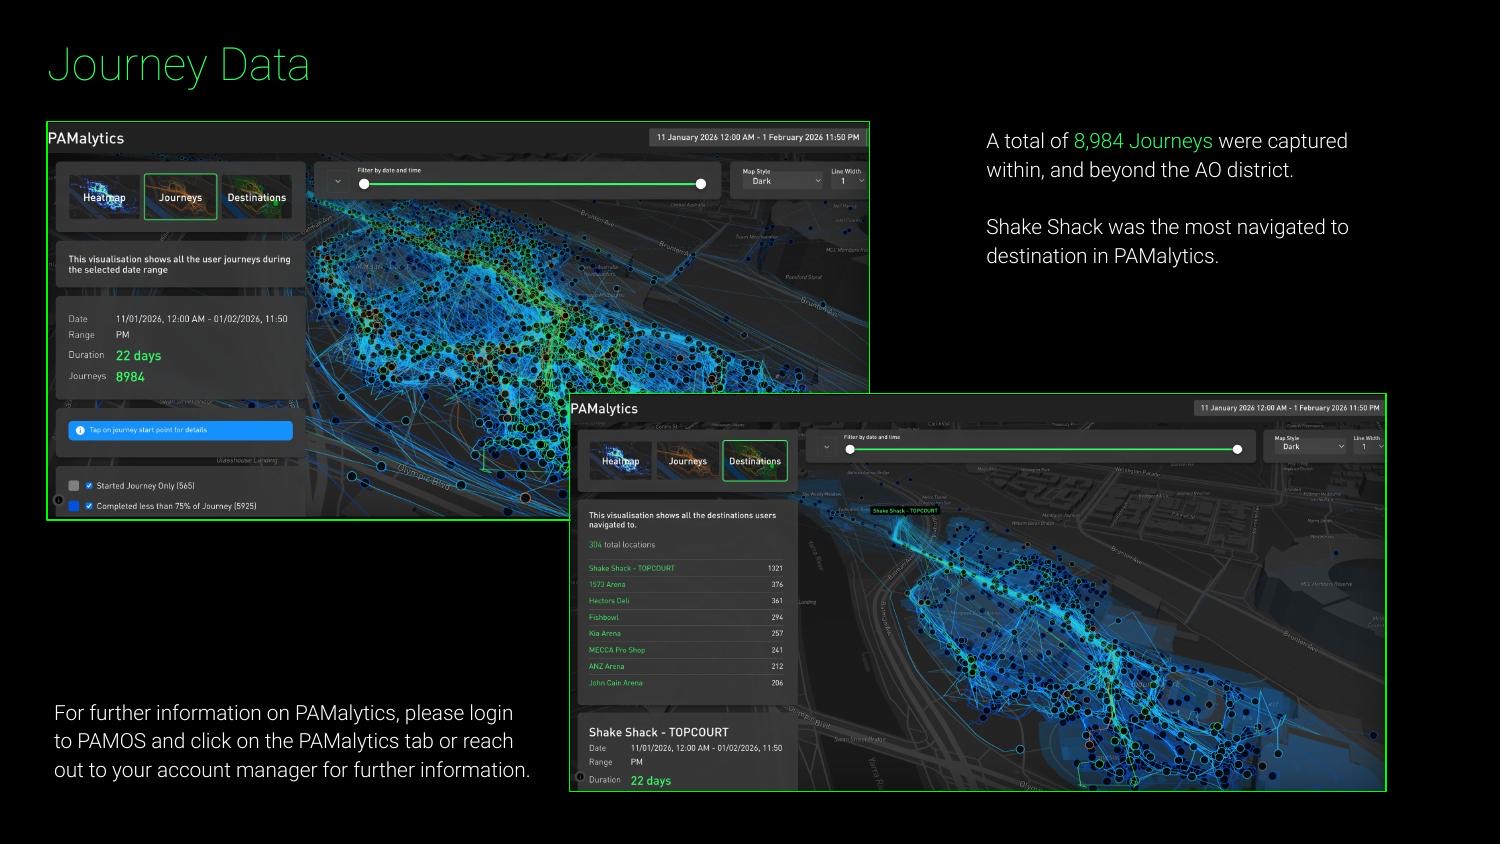The width and height of the screenshot is (1500, 844).
Task: Click the 304 total locations text
Action: 622,545
